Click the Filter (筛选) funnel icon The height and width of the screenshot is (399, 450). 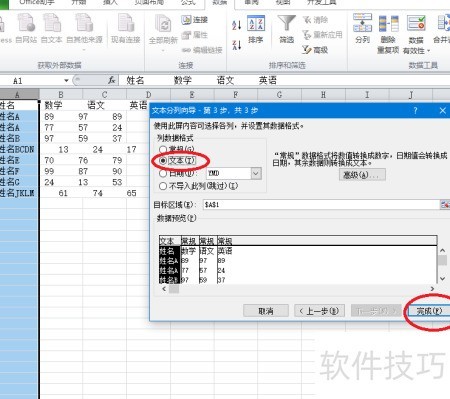pyautogui.click(x=287, y=24)
